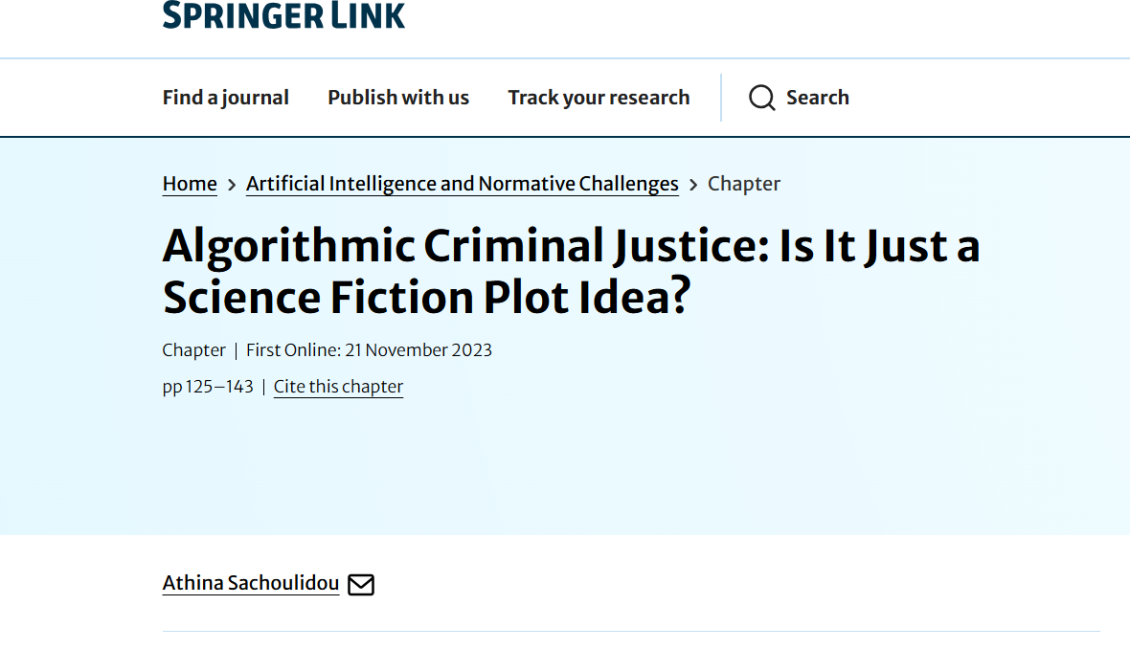Viewport: 1130px width, 650px height.
Task: Click the Springer Link logo
Action: 283,15
